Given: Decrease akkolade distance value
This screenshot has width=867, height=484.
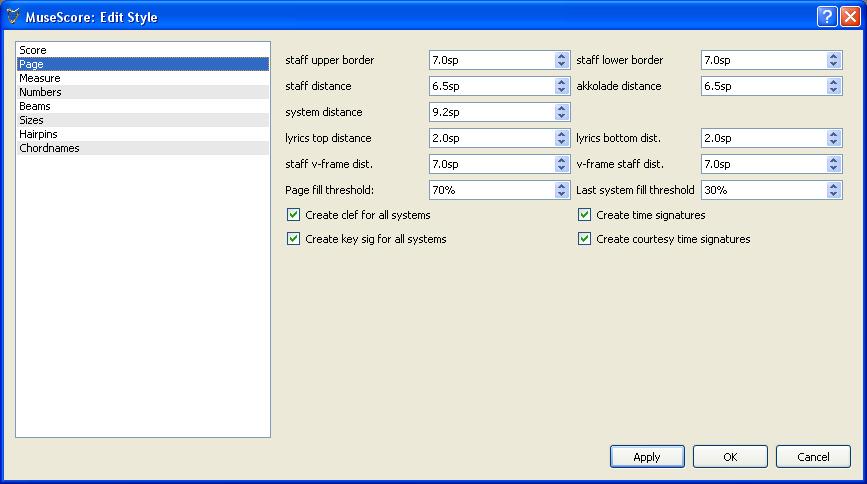Looking at the screenshot, I should [x=834, y=90].
